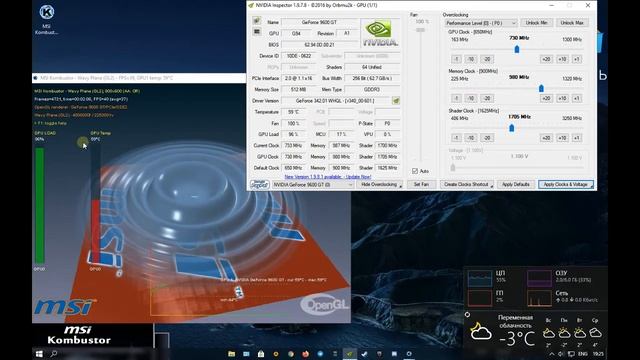This screenshot has width=640, height=360.
Task: Click the BIOS version field
Action: [x=319, y=44]
